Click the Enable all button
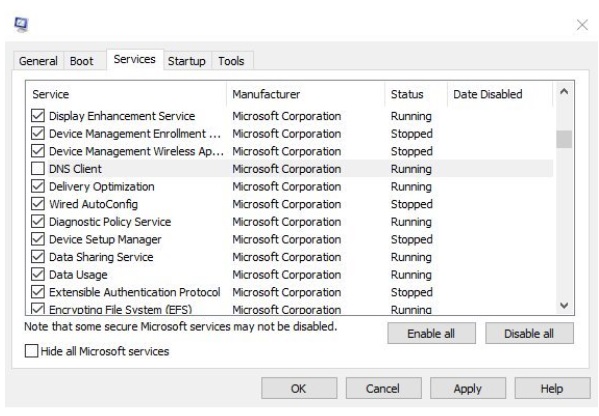The height and width of the screenshot is (416, 599). tap(431, 333)
